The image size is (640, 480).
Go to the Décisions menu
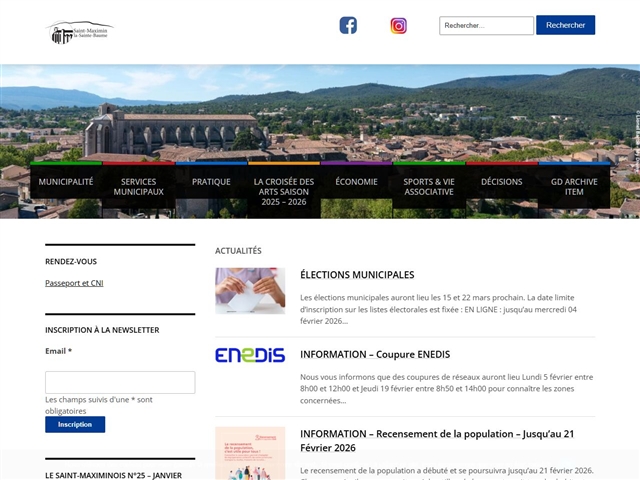[x=501, y=182]
